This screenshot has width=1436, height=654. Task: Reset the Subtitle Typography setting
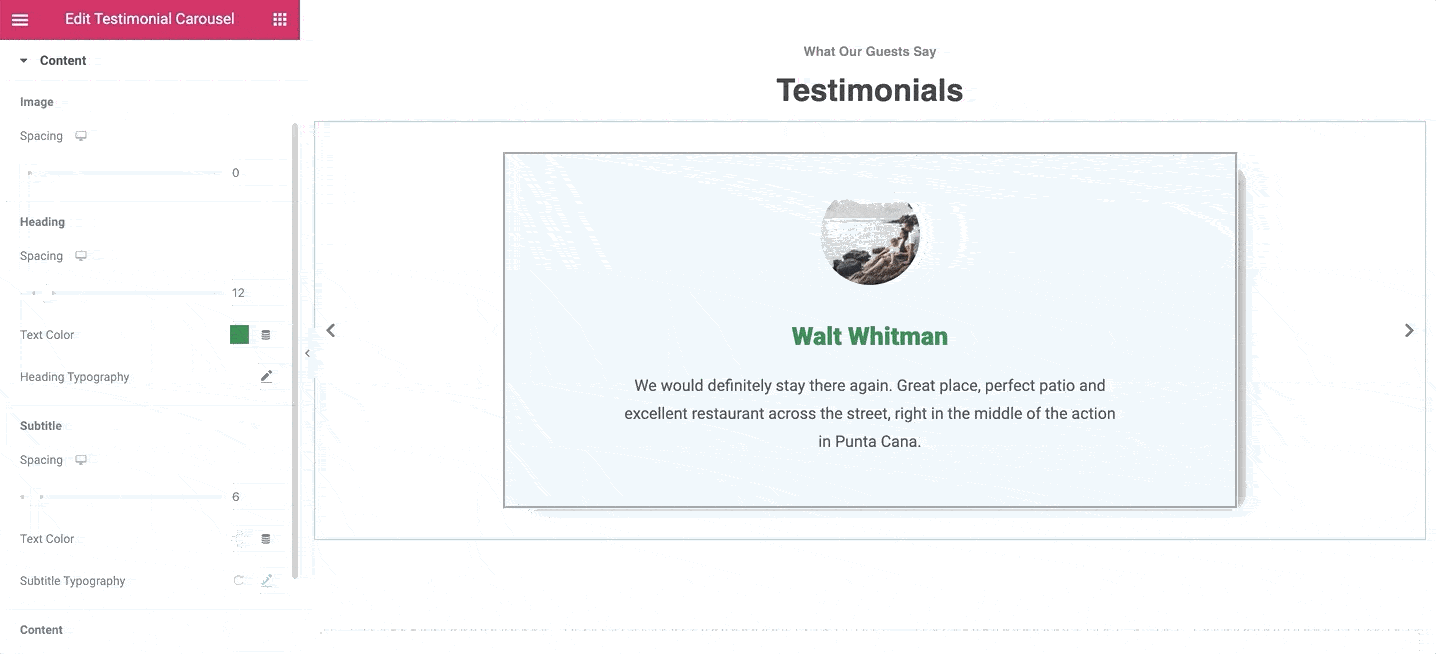238,581
